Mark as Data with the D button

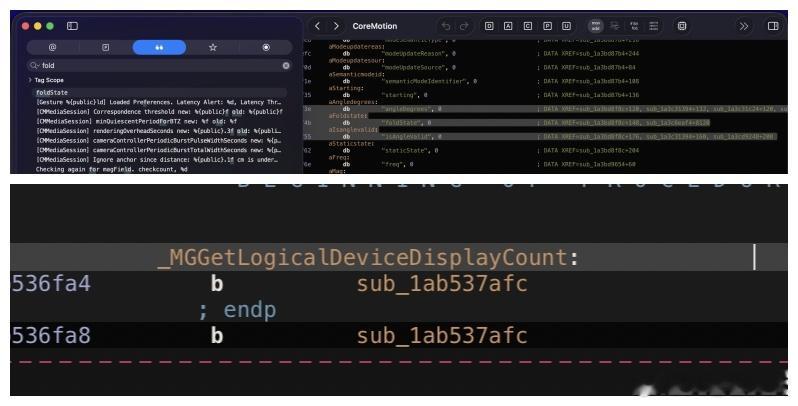click(489, 26)
